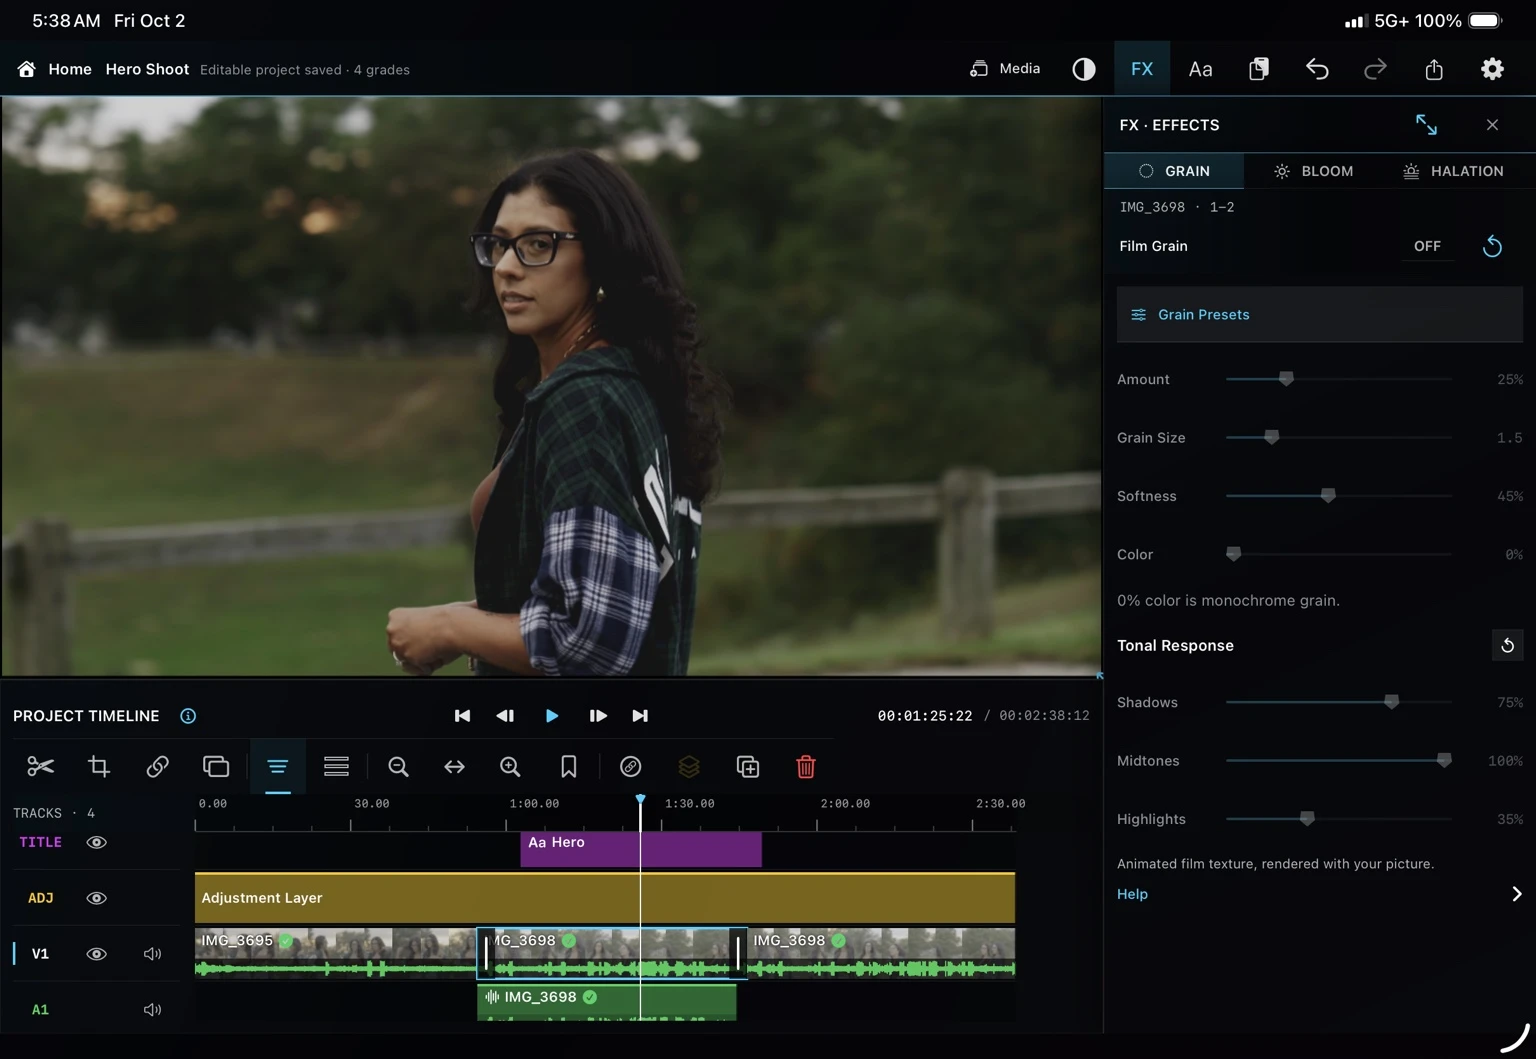Zoom out the timeline
Viewport: 1536px width, 1059px height.
398,767
